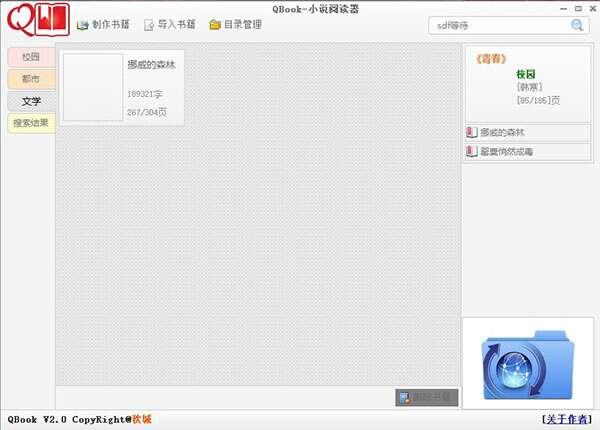The width and height of the screenshot is (600, 430).
Task: Click the magnifier search icon
Action: [577, 25]
